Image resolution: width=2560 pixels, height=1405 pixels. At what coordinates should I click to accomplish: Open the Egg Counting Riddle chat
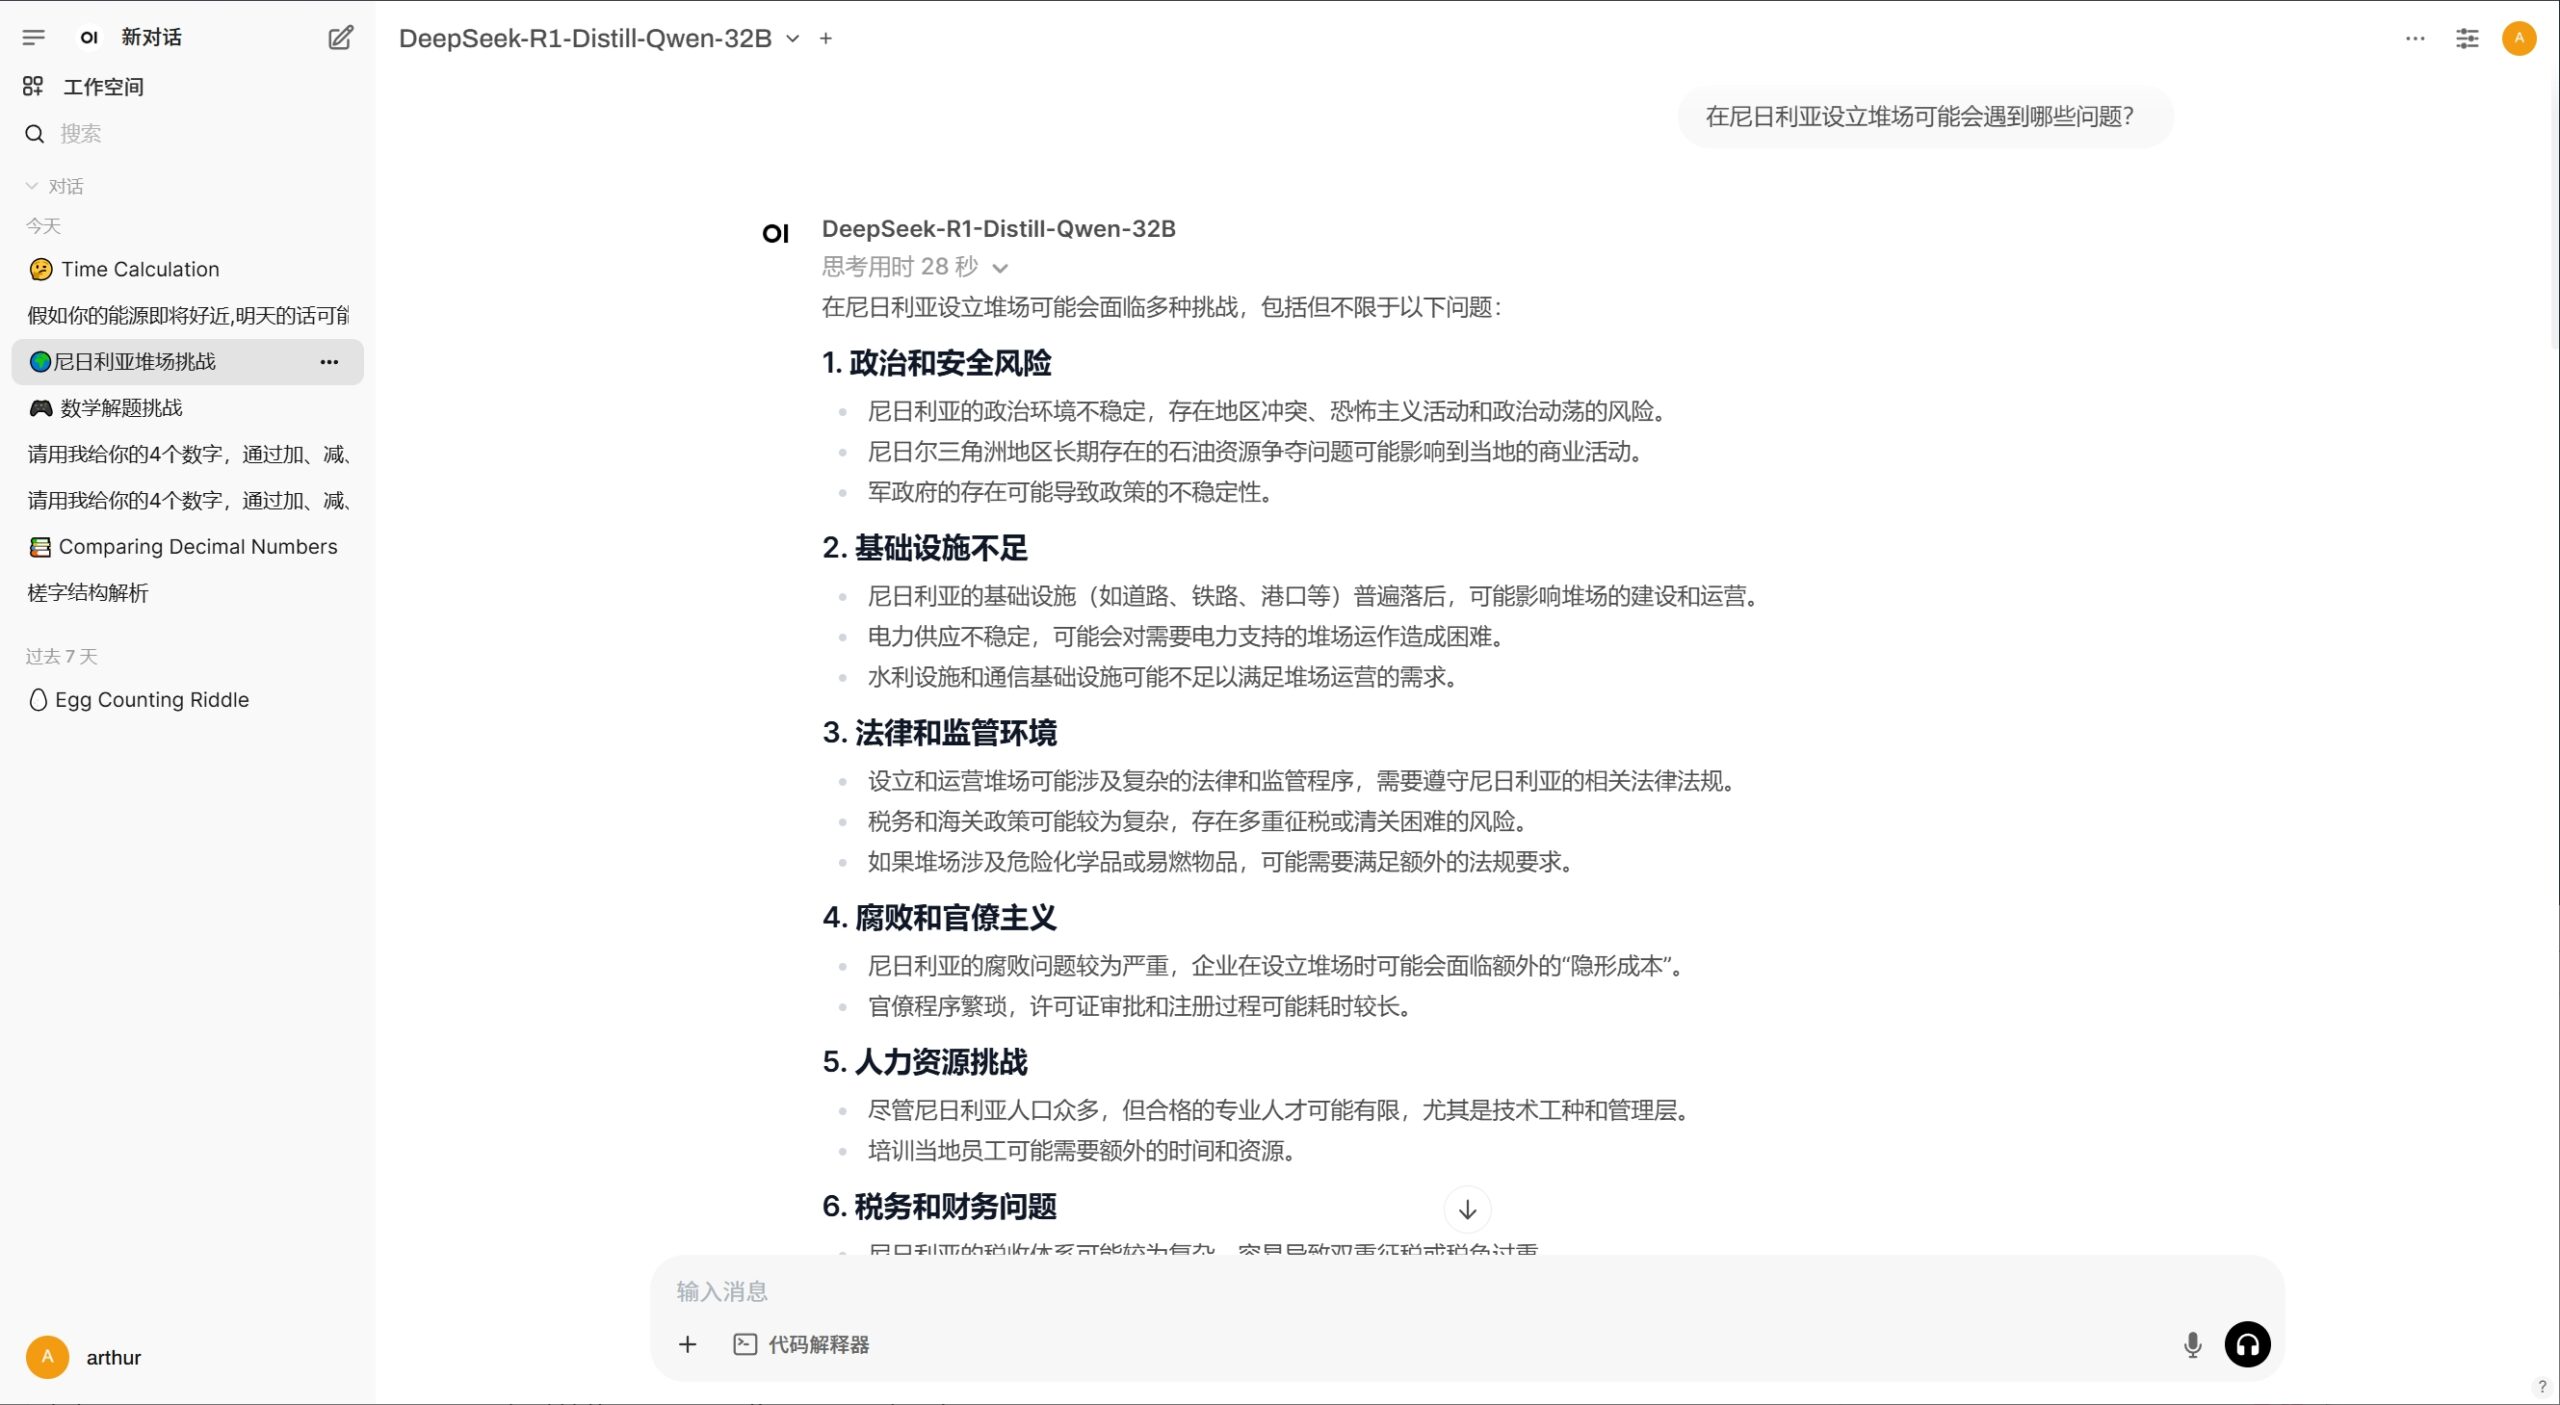(187, 700)
